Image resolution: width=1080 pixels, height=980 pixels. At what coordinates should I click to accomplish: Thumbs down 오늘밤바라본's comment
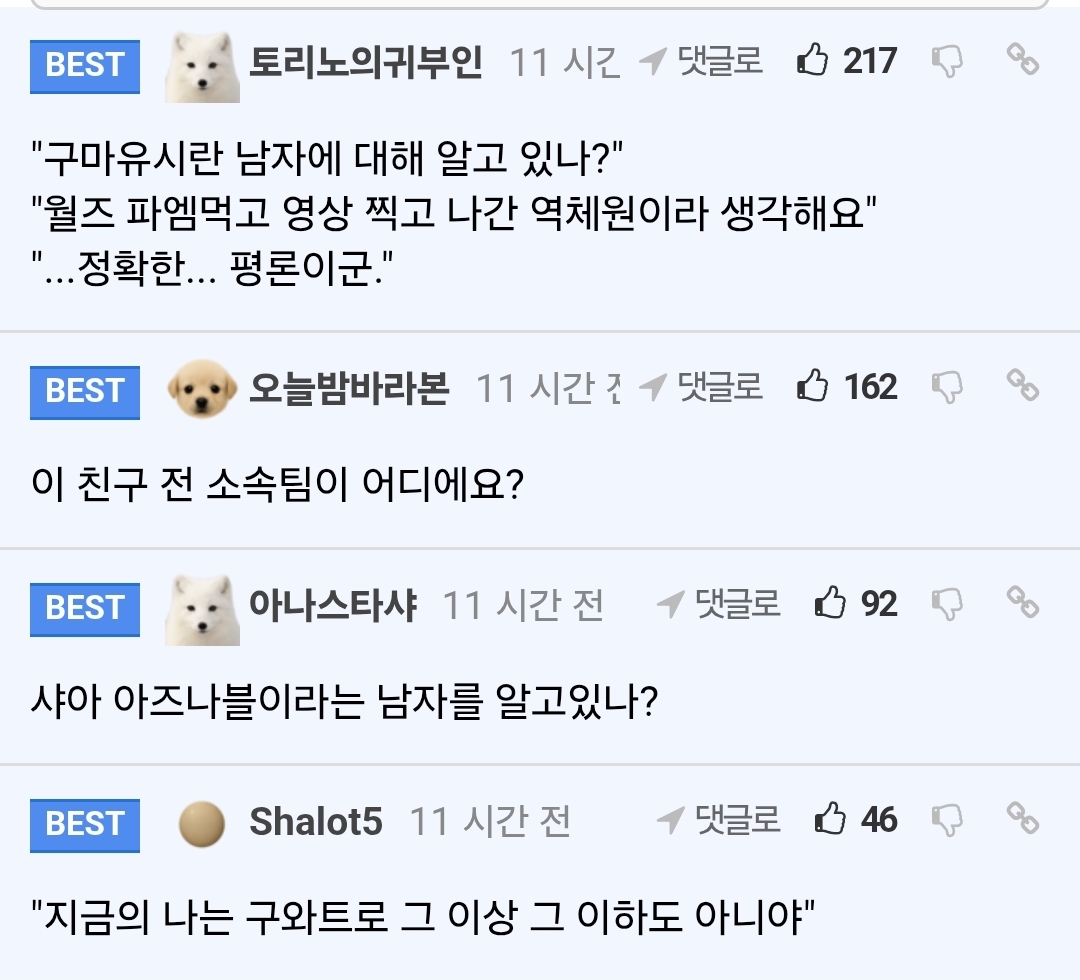pos(946,388)
